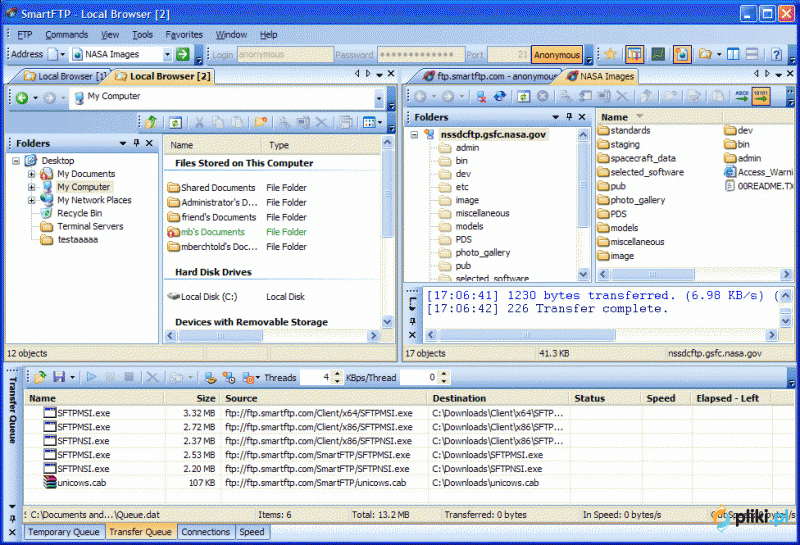This screenshot has width=800, height=545.
Task: Open the speed graph icon in toolbar
Action: (658, 54)
